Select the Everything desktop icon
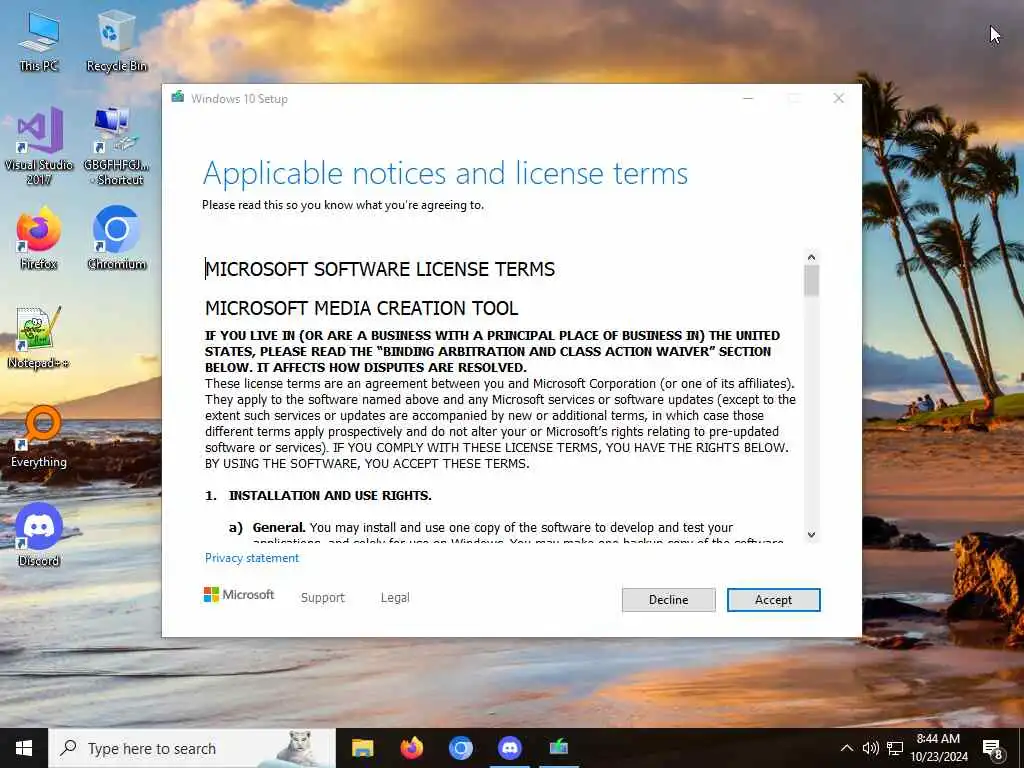Screen dimensions: 1024x768 coord(39,436)
